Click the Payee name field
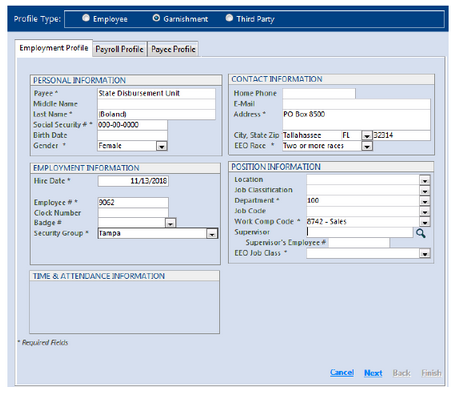 (156, 93)
